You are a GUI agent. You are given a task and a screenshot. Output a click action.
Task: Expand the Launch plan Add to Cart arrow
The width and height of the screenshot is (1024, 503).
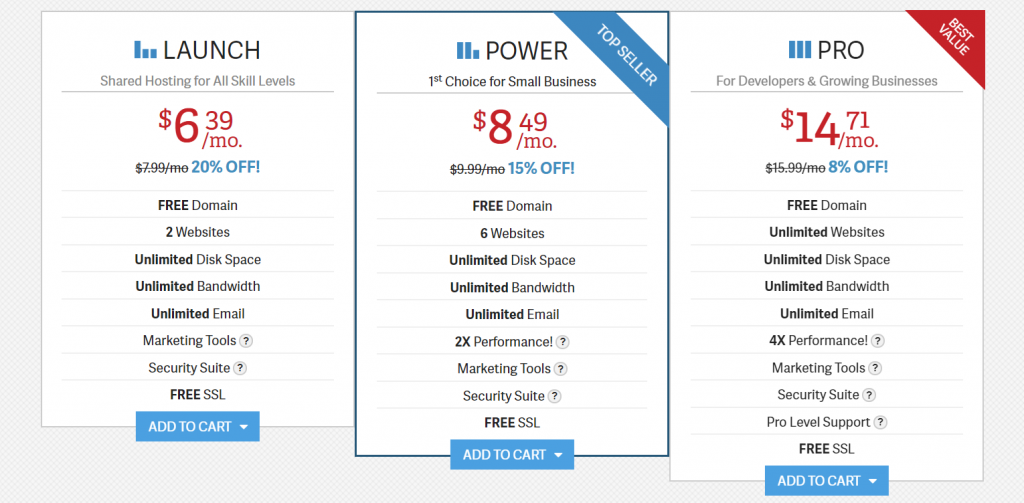(x=244, y=427)
